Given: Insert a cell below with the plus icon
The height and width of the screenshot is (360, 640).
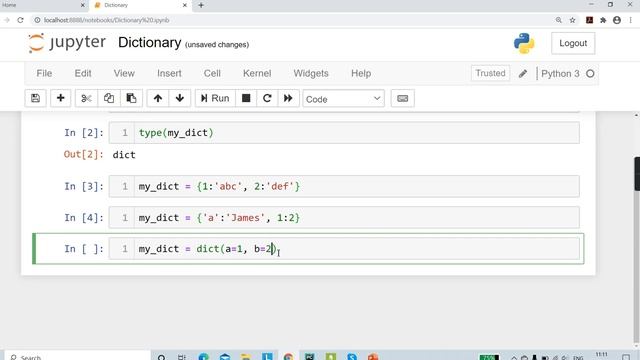Looking at the screenshot, I should coord(60,98).
